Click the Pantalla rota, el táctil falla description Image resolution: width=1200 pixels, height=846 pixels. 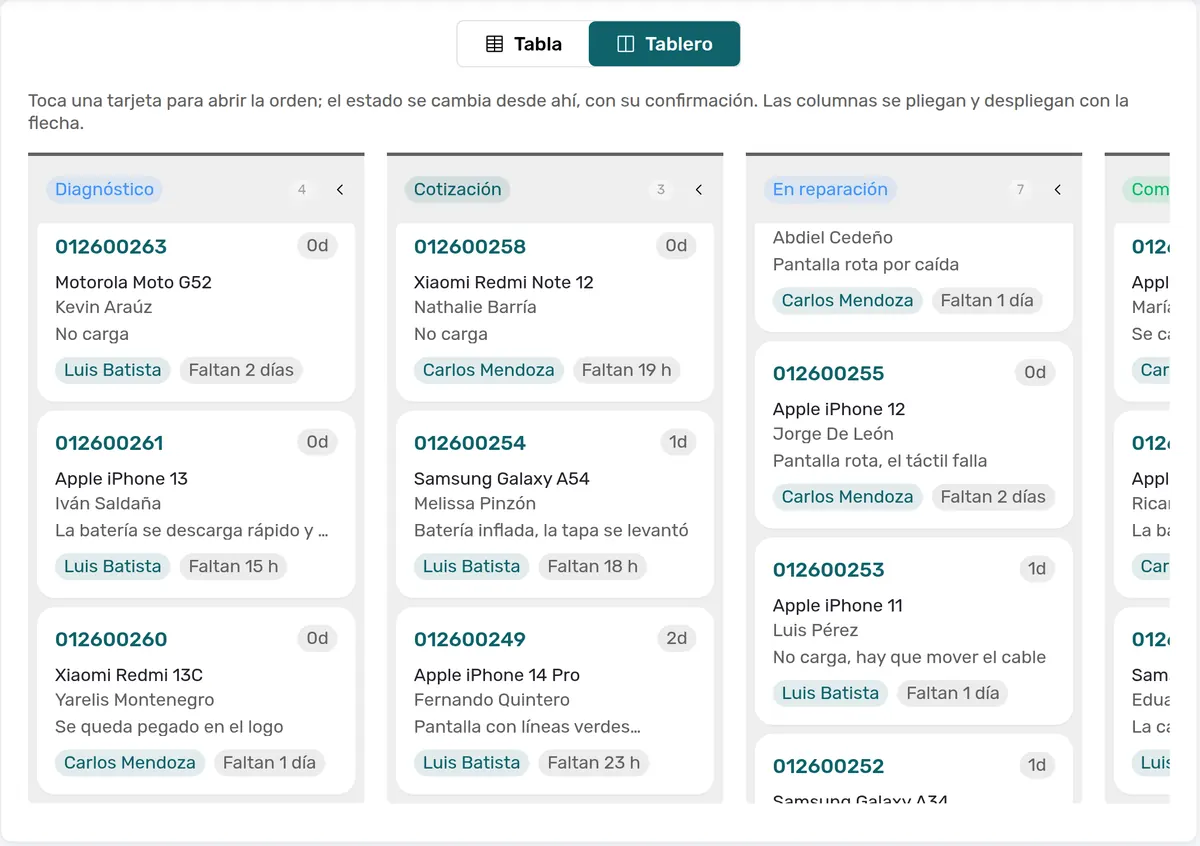coord(880,461)
